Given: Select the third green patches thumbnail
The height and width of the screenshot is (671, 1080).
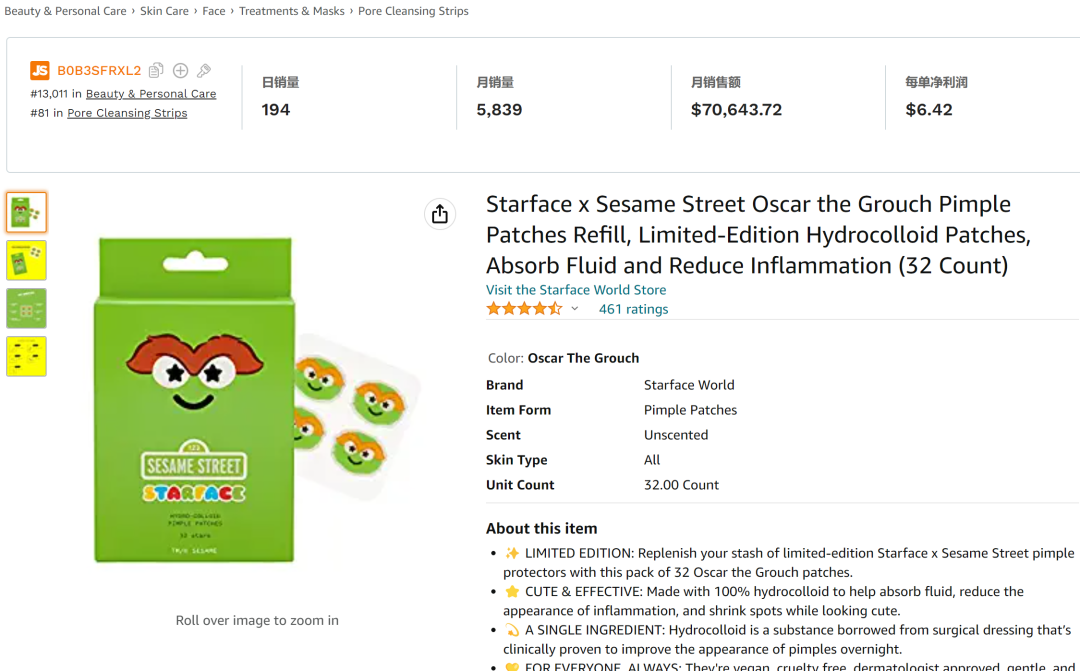Looking at the screenshot, I should pos(27,308).
